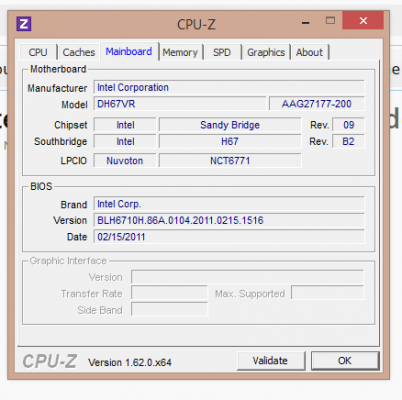Select the Sandy Bridge chipset field
Screen dimensions: 402x400
pyautogui.click(x=230, y=125)
